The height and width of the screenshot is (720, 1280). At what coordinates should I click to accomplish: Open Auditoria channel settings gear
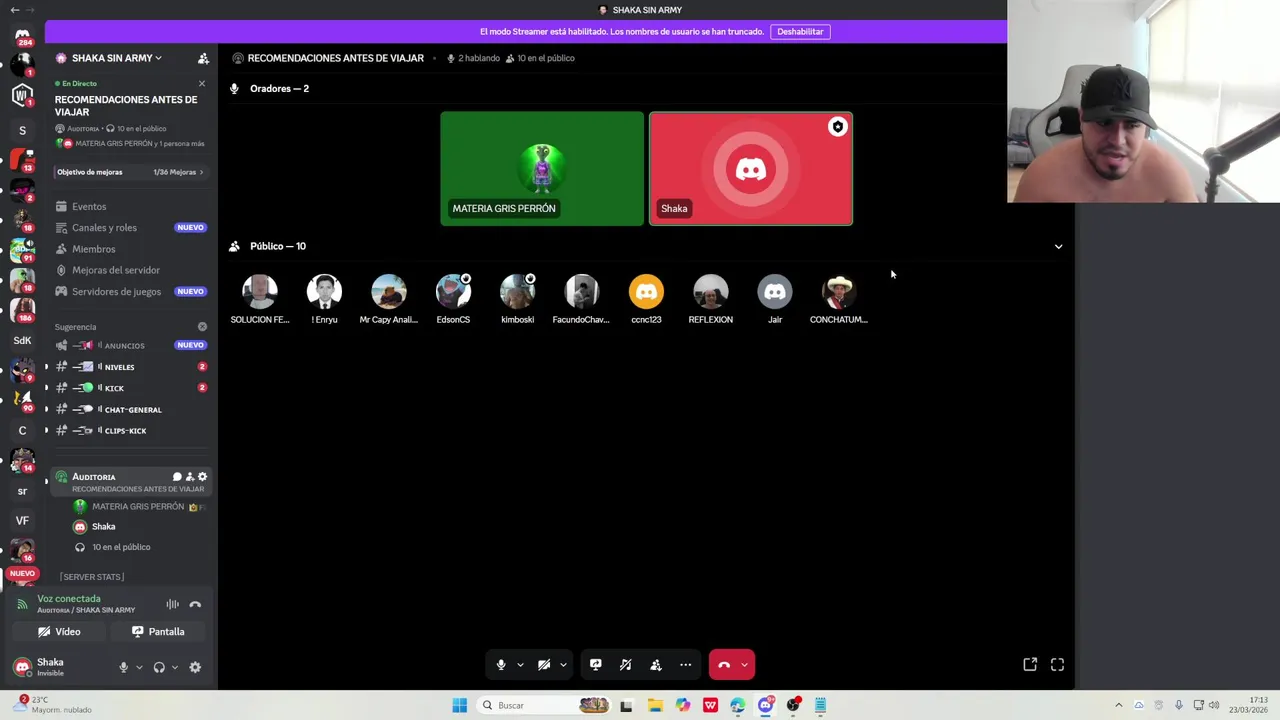pos(202,477)
